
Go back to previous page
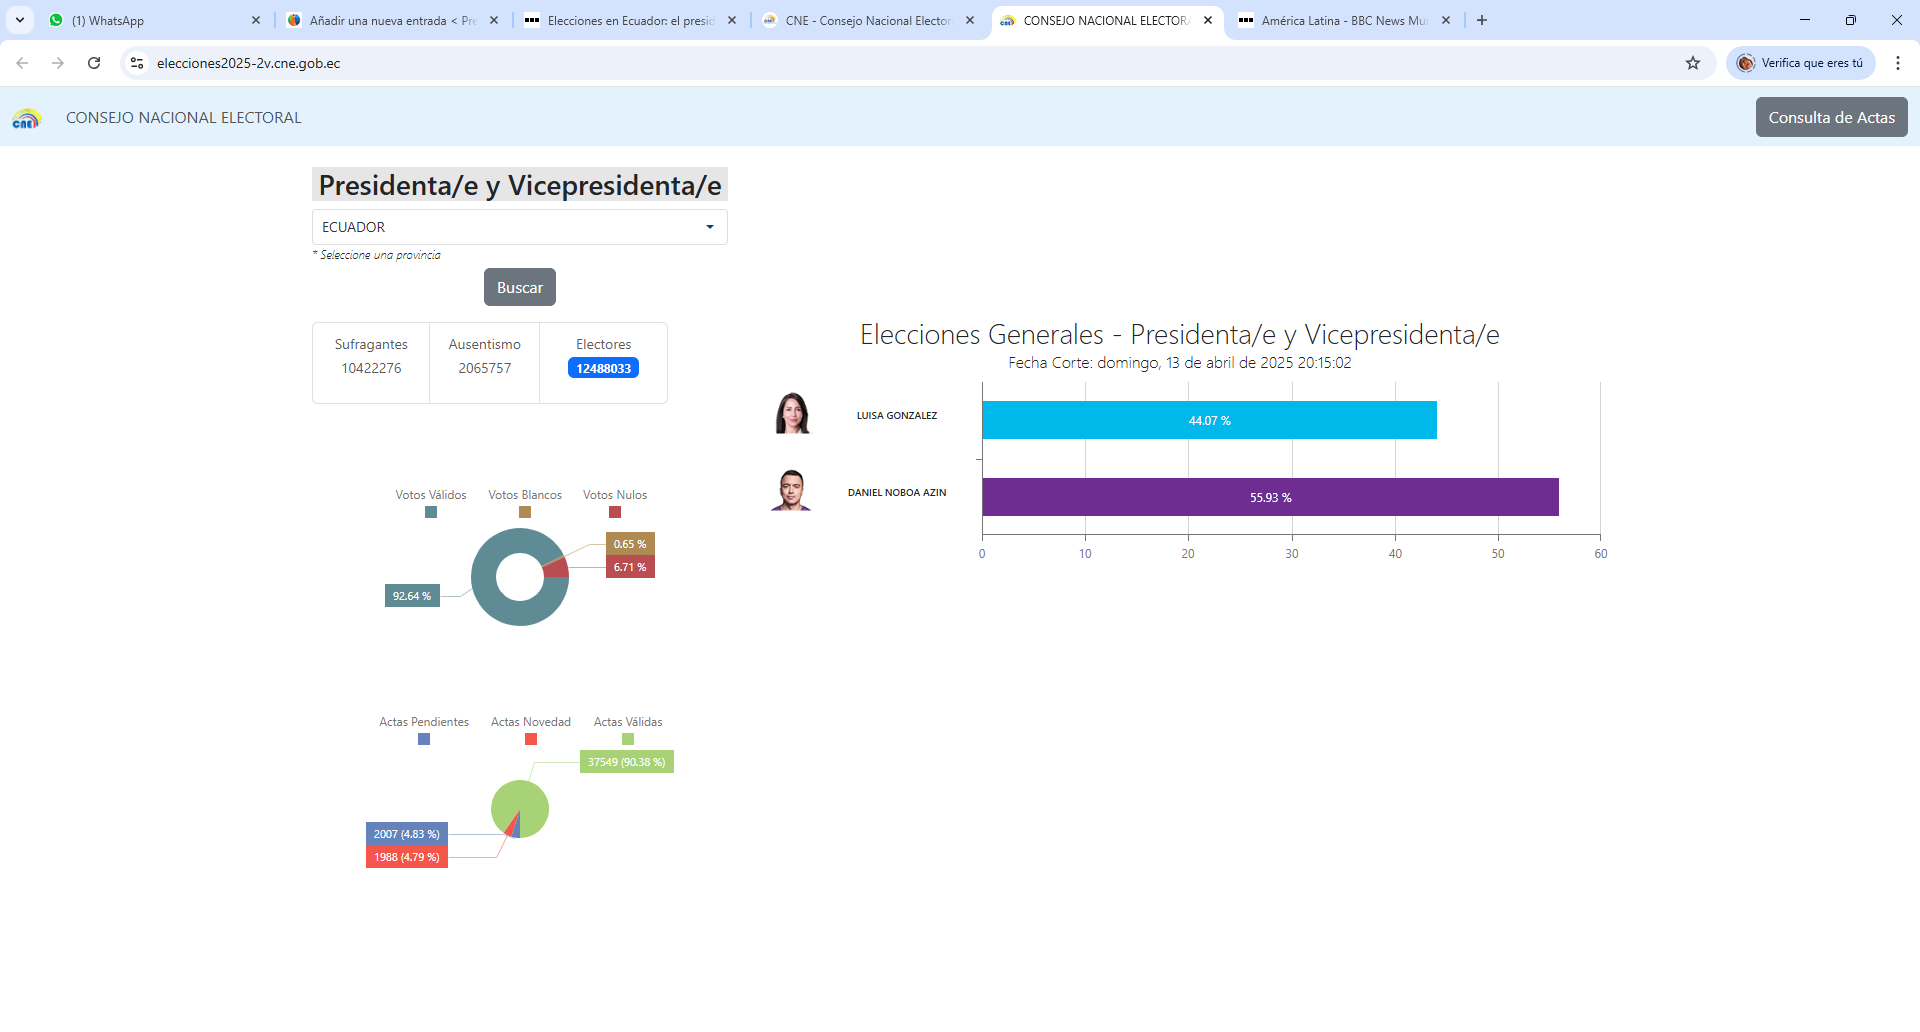click(22, 63)
